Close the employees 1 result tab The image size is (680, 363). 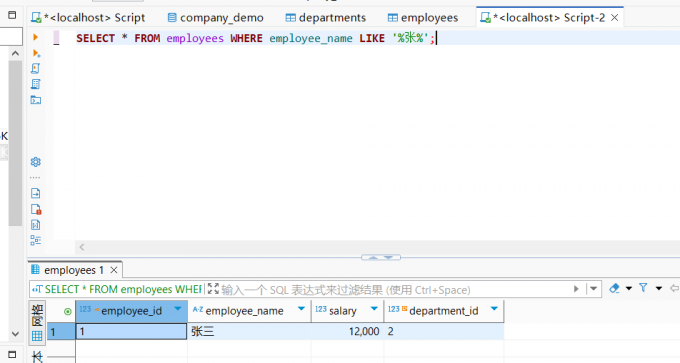[114, 270]
